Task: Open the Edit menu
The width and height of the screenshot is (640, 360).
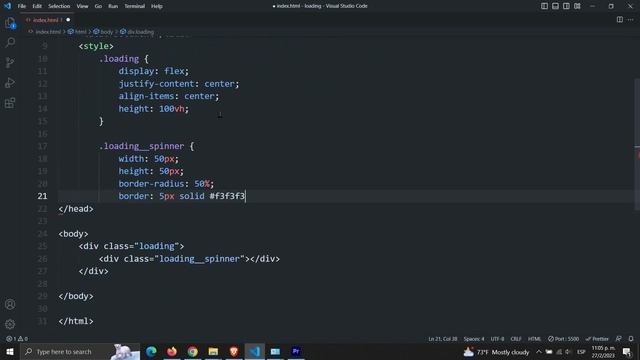Action: [37, 6]
